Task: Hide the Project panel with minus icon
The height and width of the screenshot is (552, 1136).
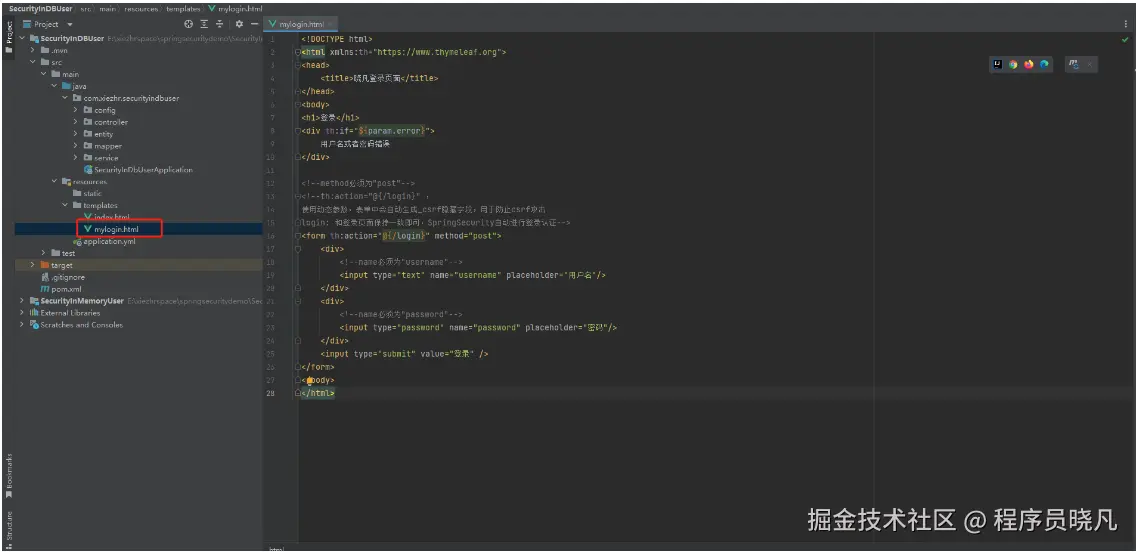Action: click(254, 24)
